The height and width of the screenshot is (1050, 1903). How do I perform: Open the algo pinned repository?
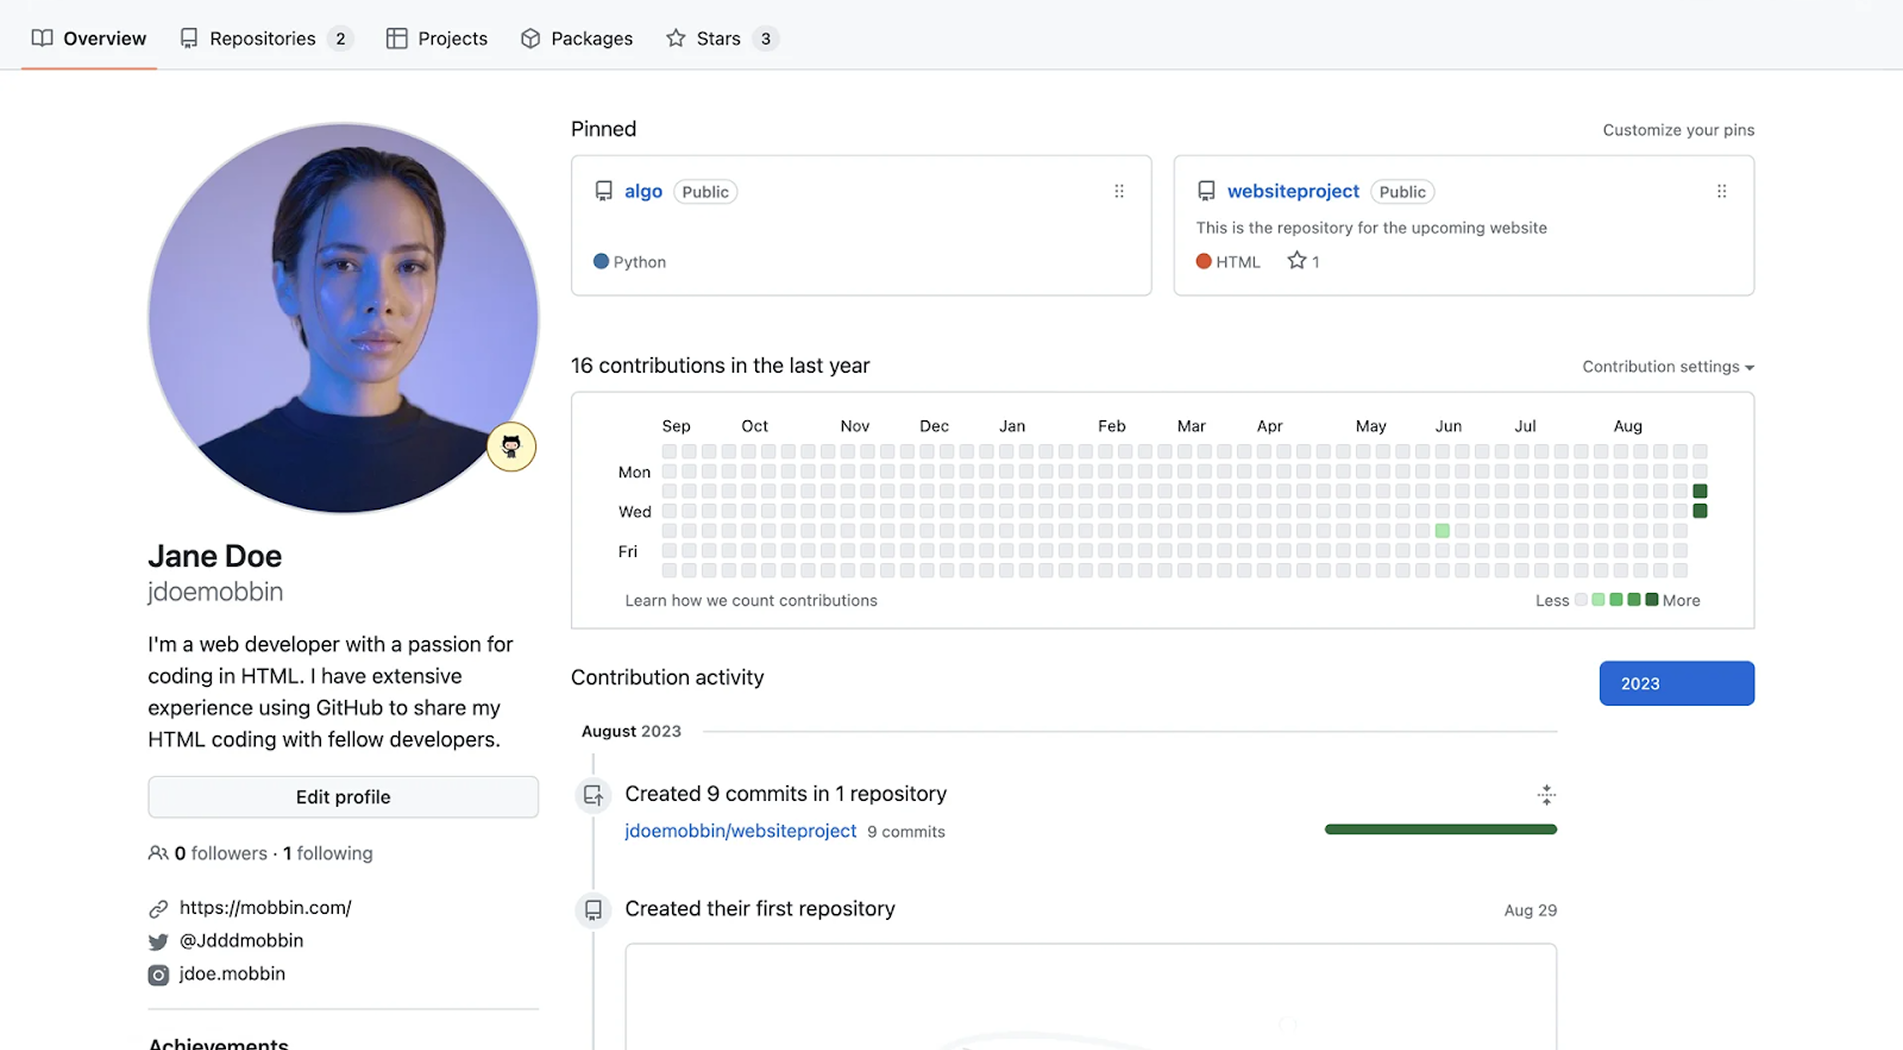[643, 191]
